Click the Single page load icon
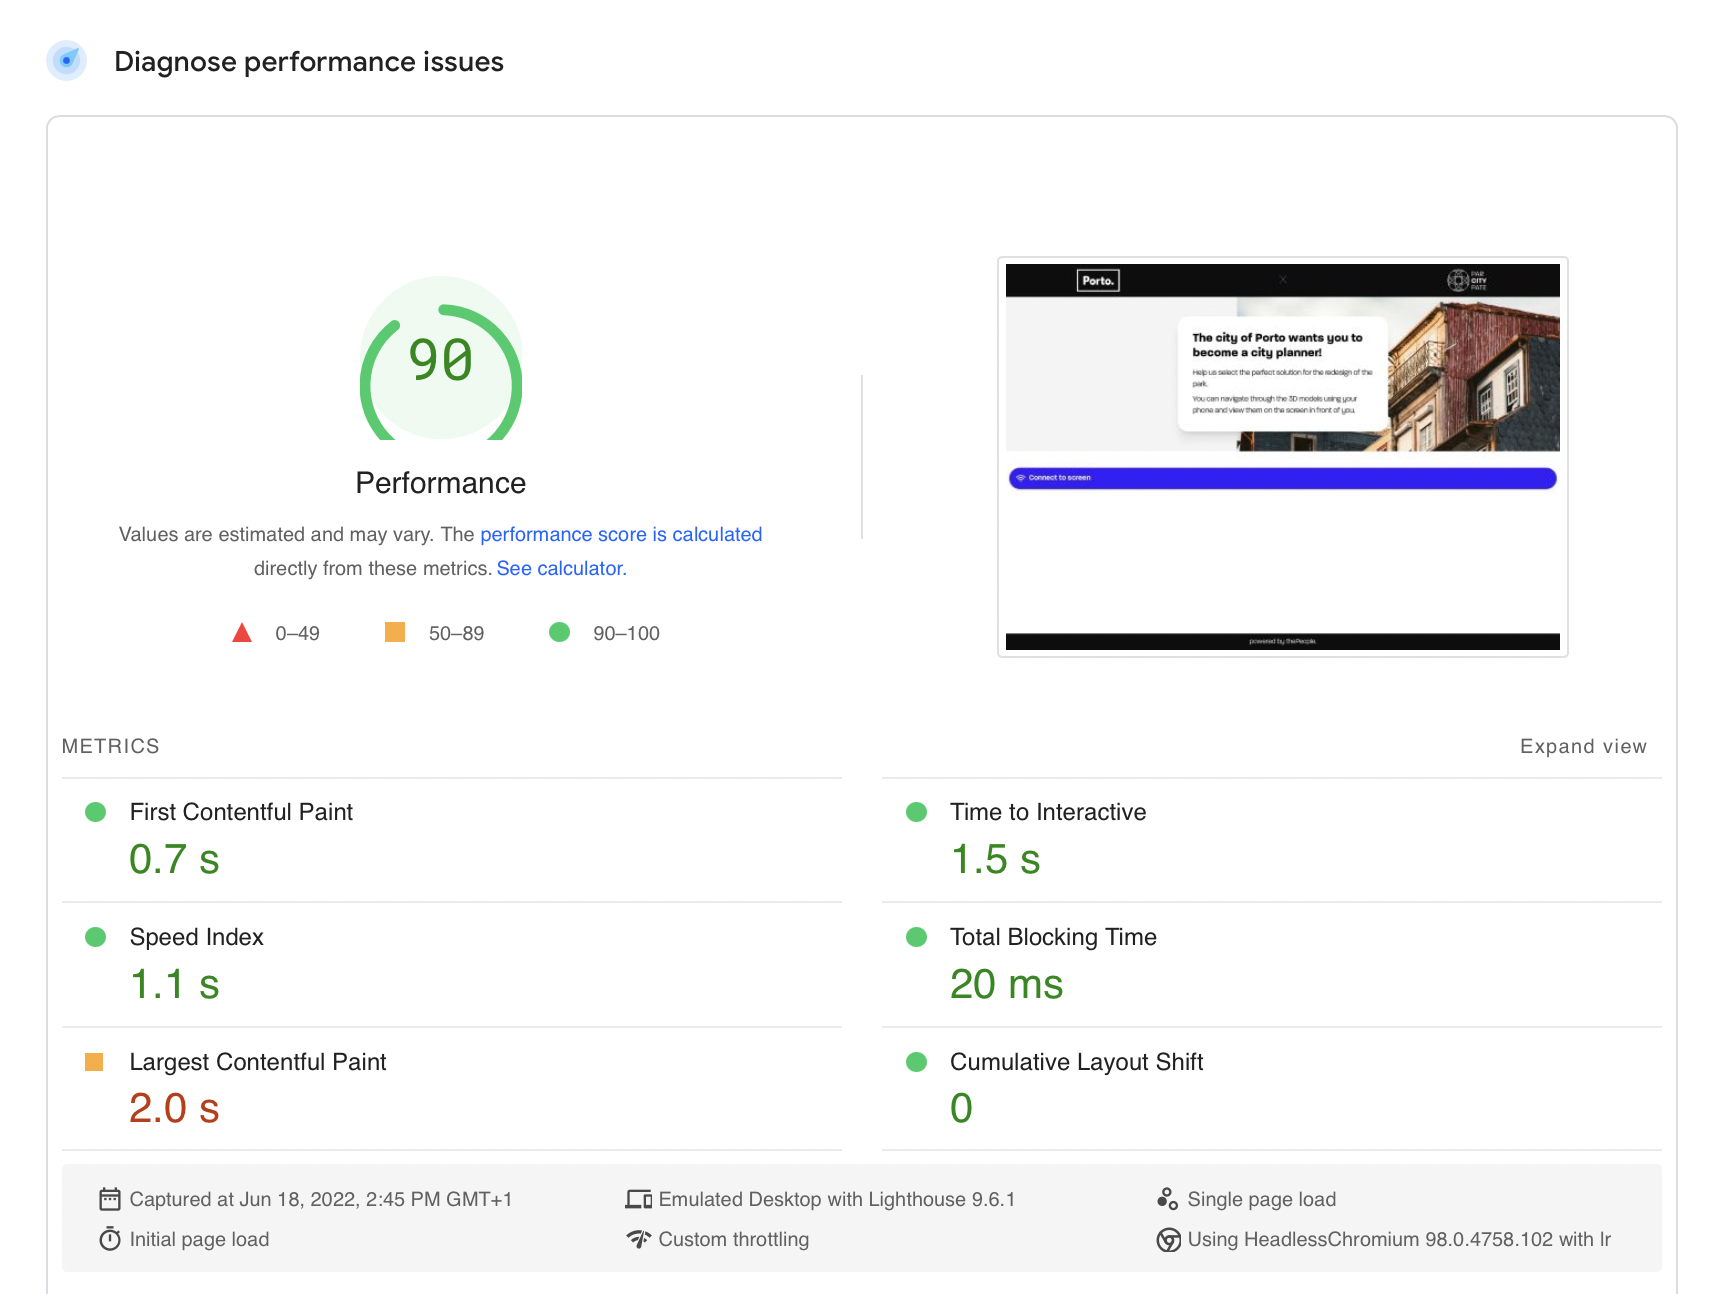The height and width of the screenshot is (1294, 1734). pos(1167,1199)
